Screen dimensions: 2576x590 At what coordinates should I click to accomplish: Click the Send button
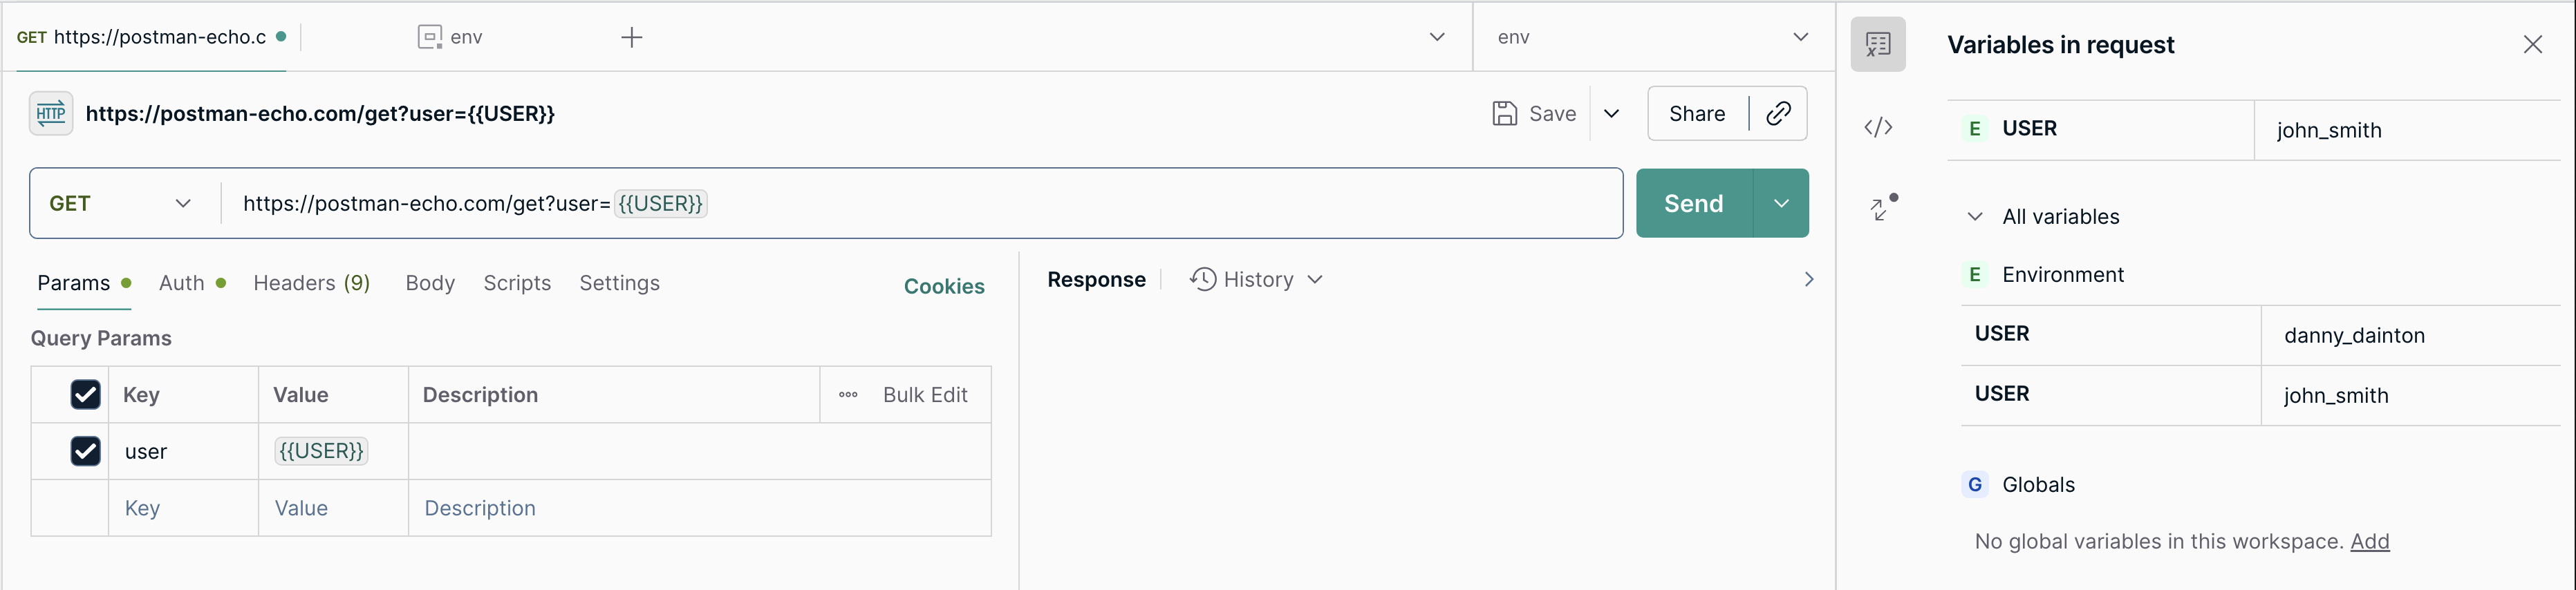click(1693, 204)
